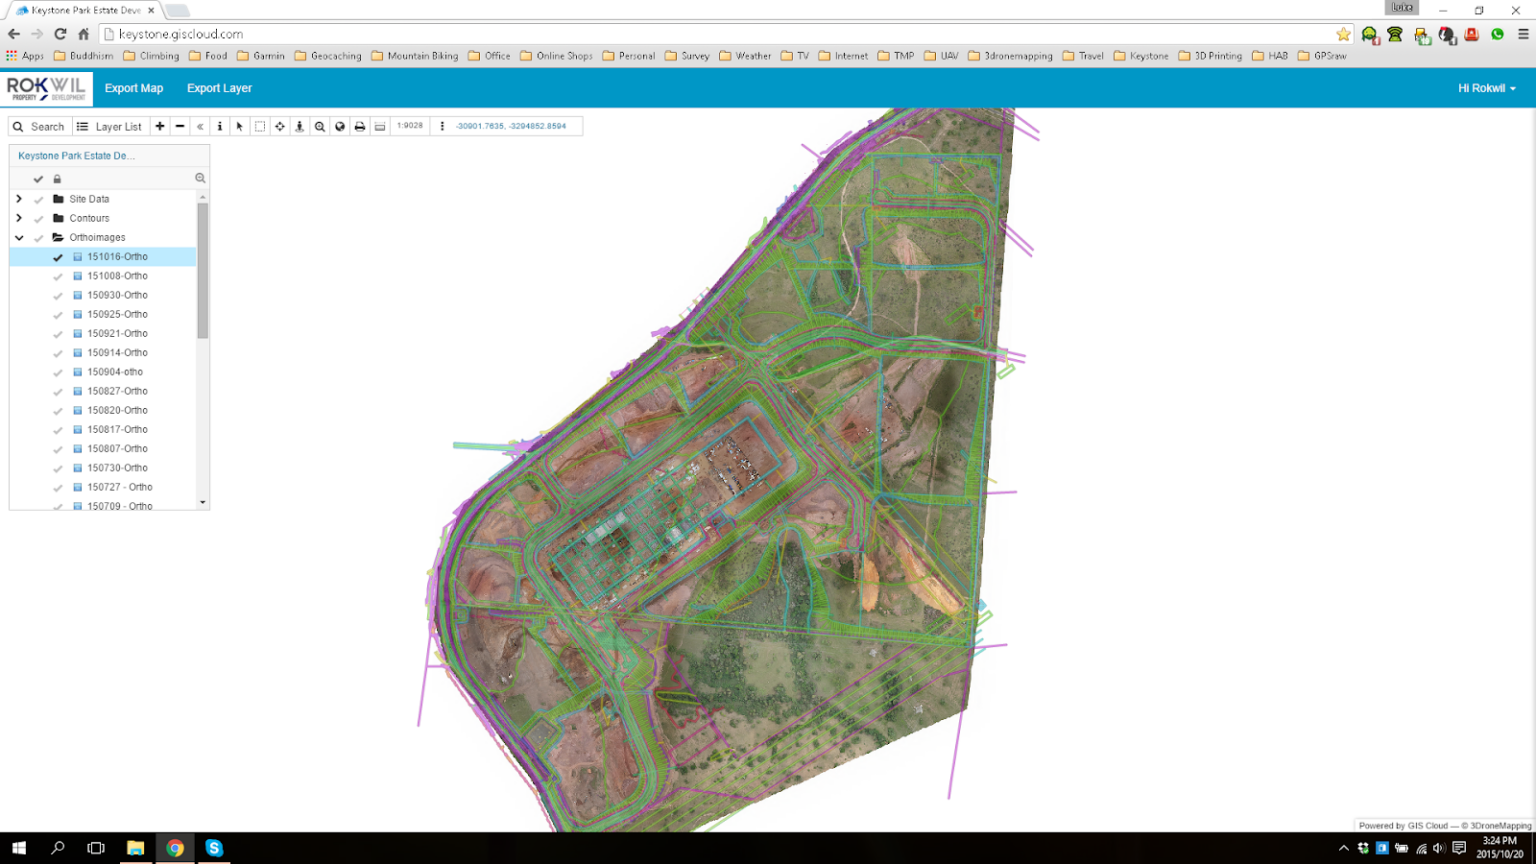Select the zoom out (−) tool
Viewport: 1536px width, 864px height.
click(180, 126)
